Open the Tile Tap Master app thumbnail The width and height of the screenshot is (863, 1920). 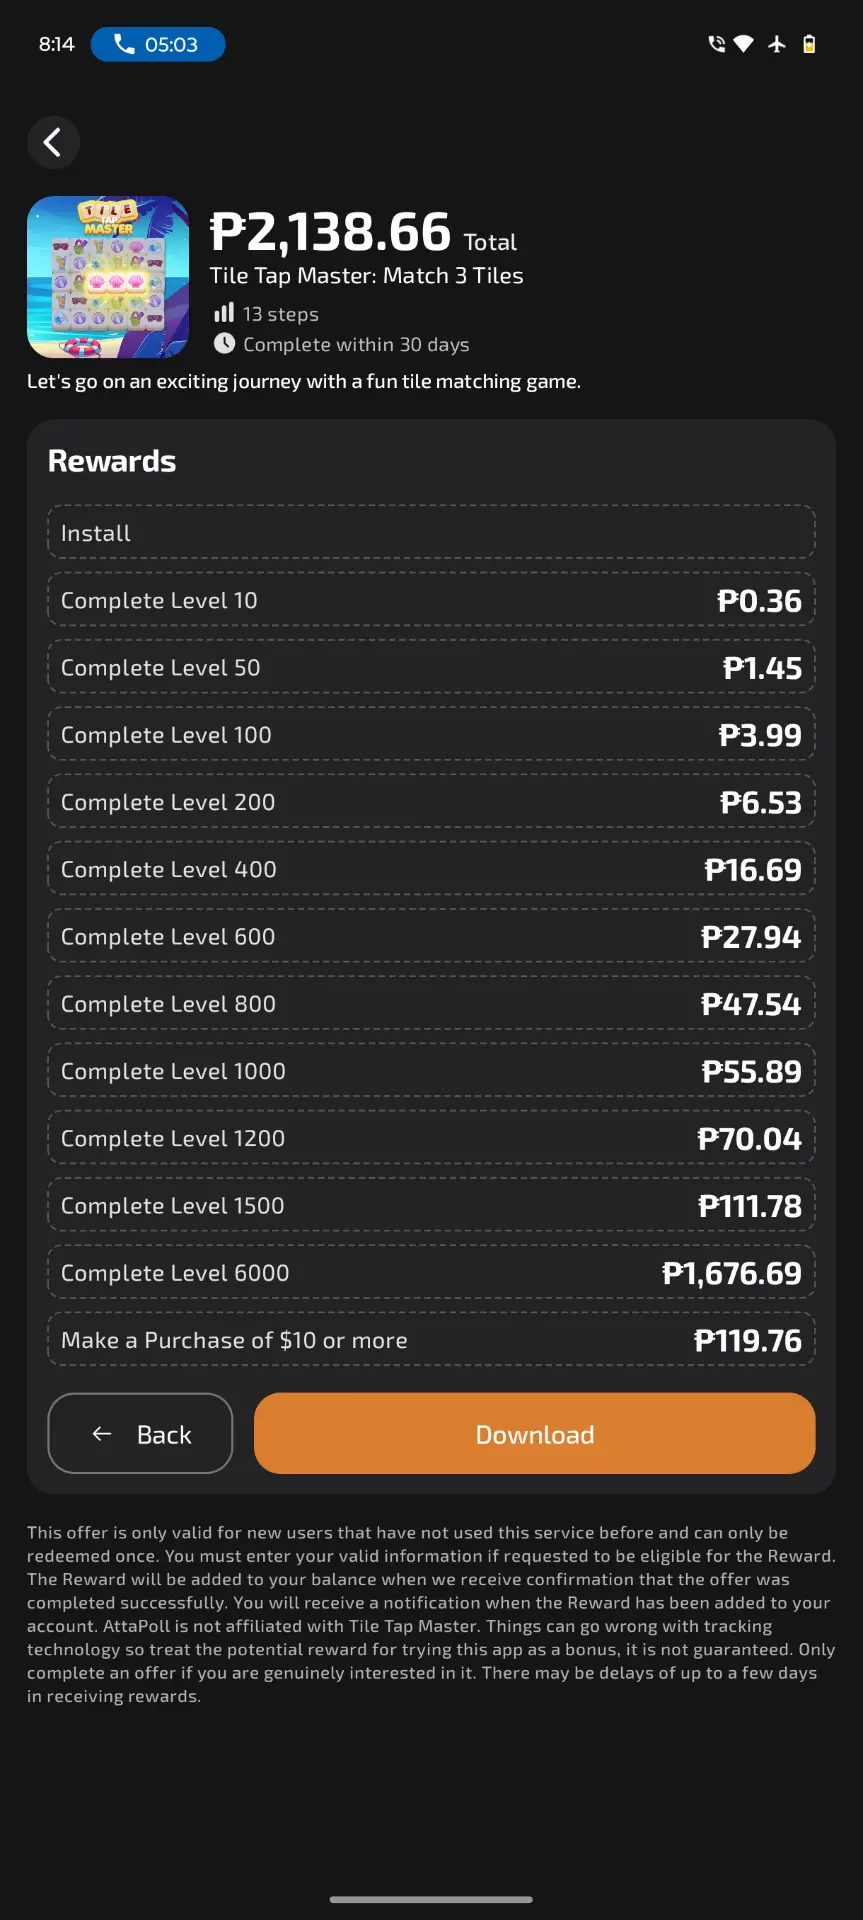(x=108, y=277)
